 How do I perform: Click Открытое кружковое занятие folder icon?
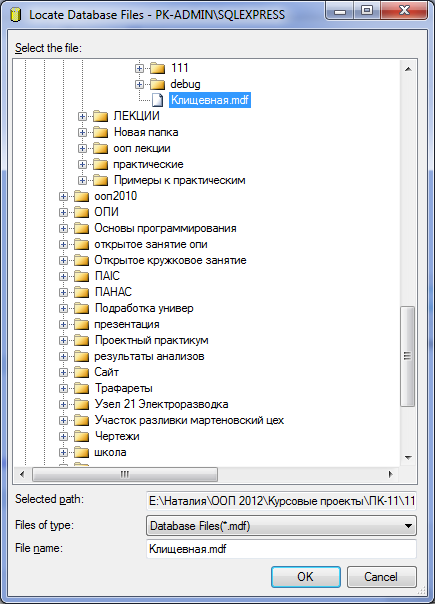click(x=81, y=260)
